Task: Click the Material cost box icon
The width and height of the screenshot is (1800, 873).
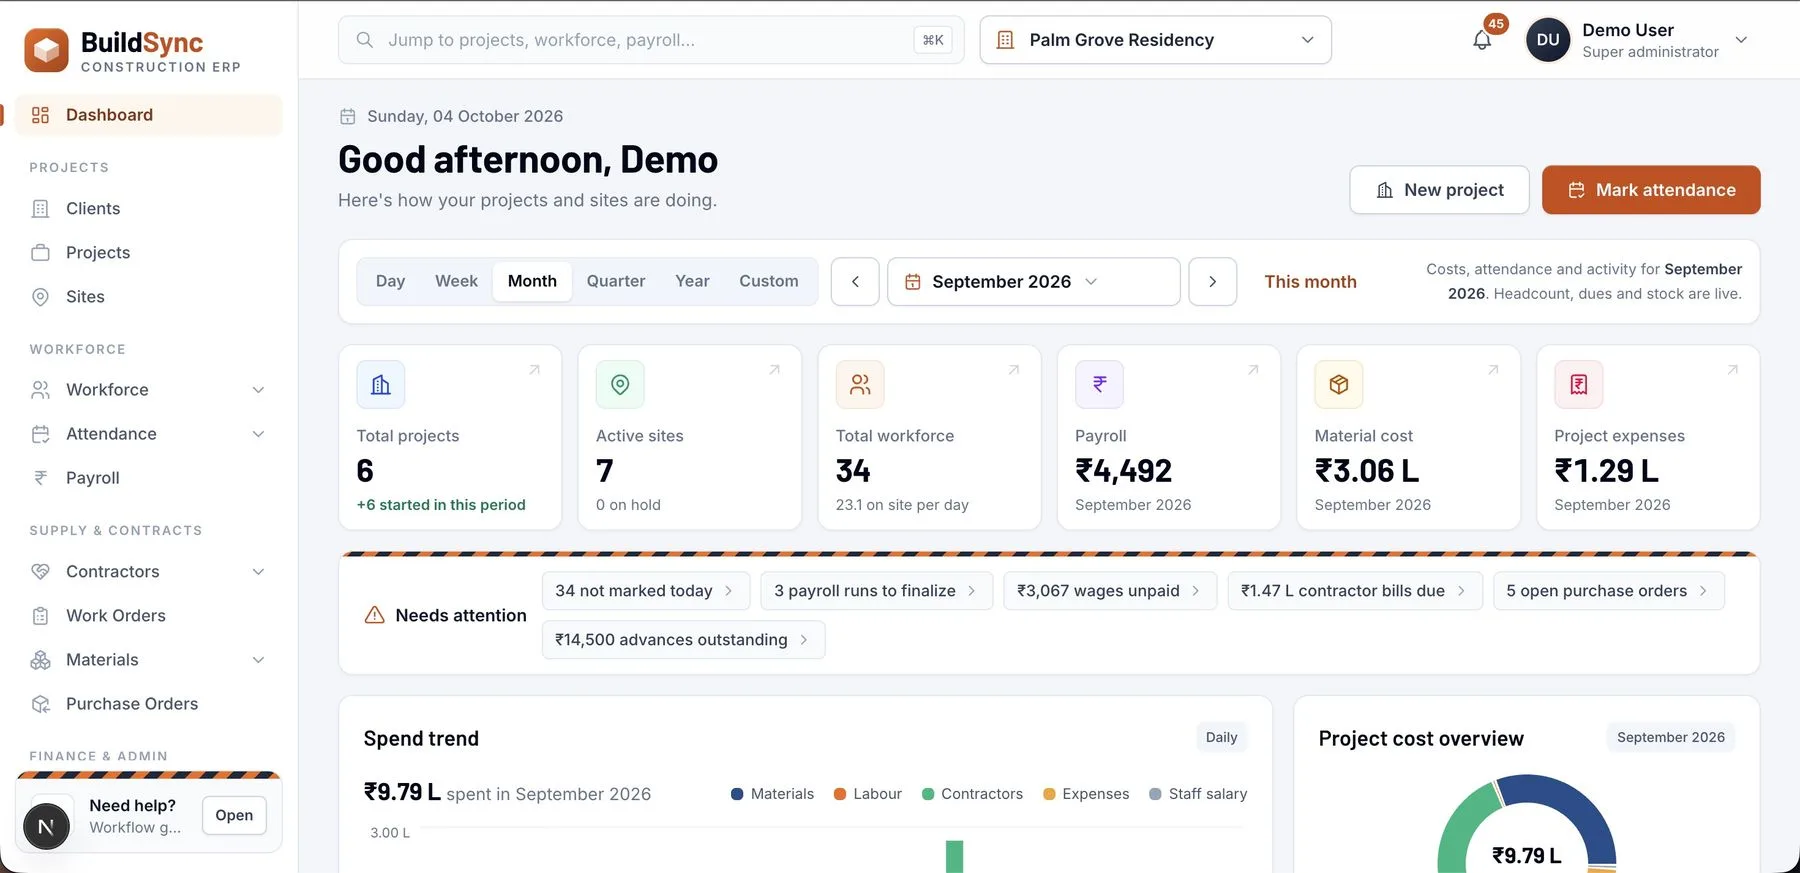Action: coord(1339,385)
